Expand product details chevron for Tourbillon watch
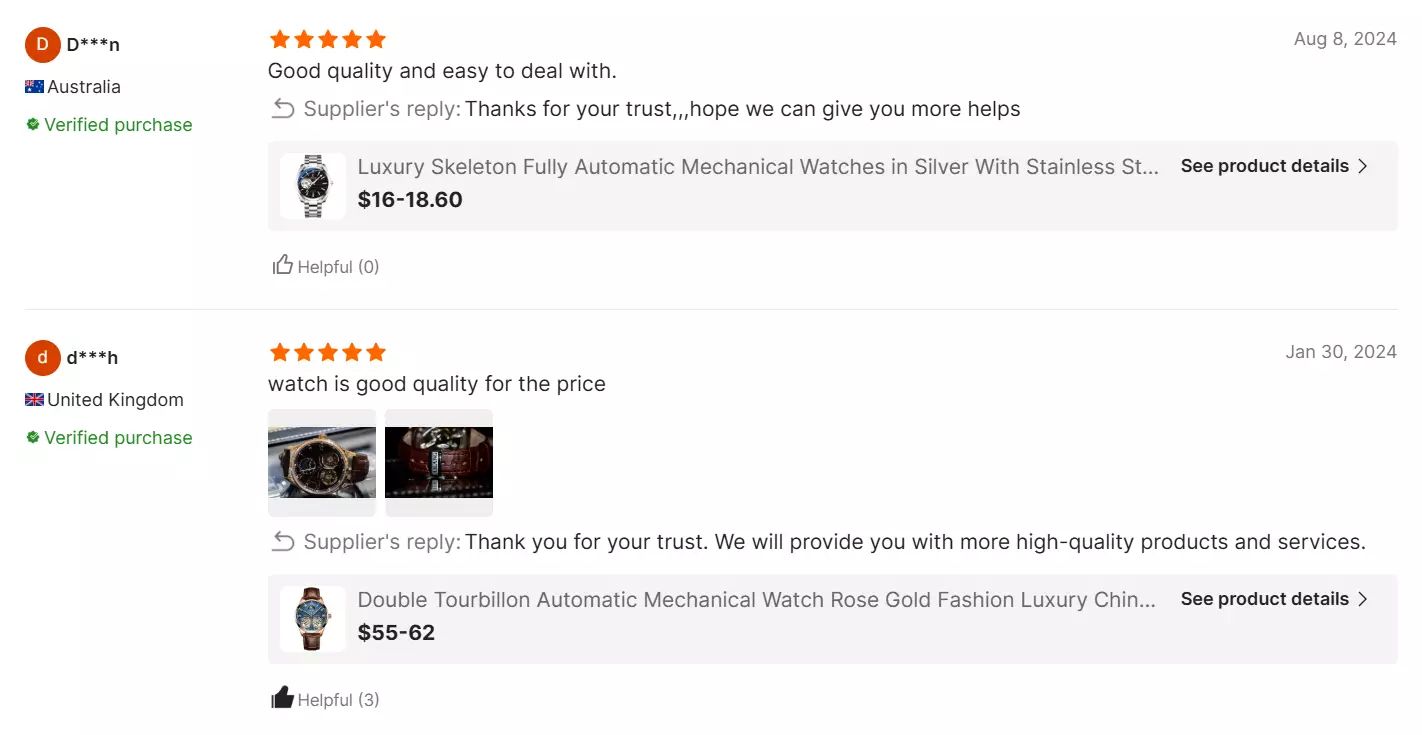Screen dimensions: 1422x735 point(1363,599)
